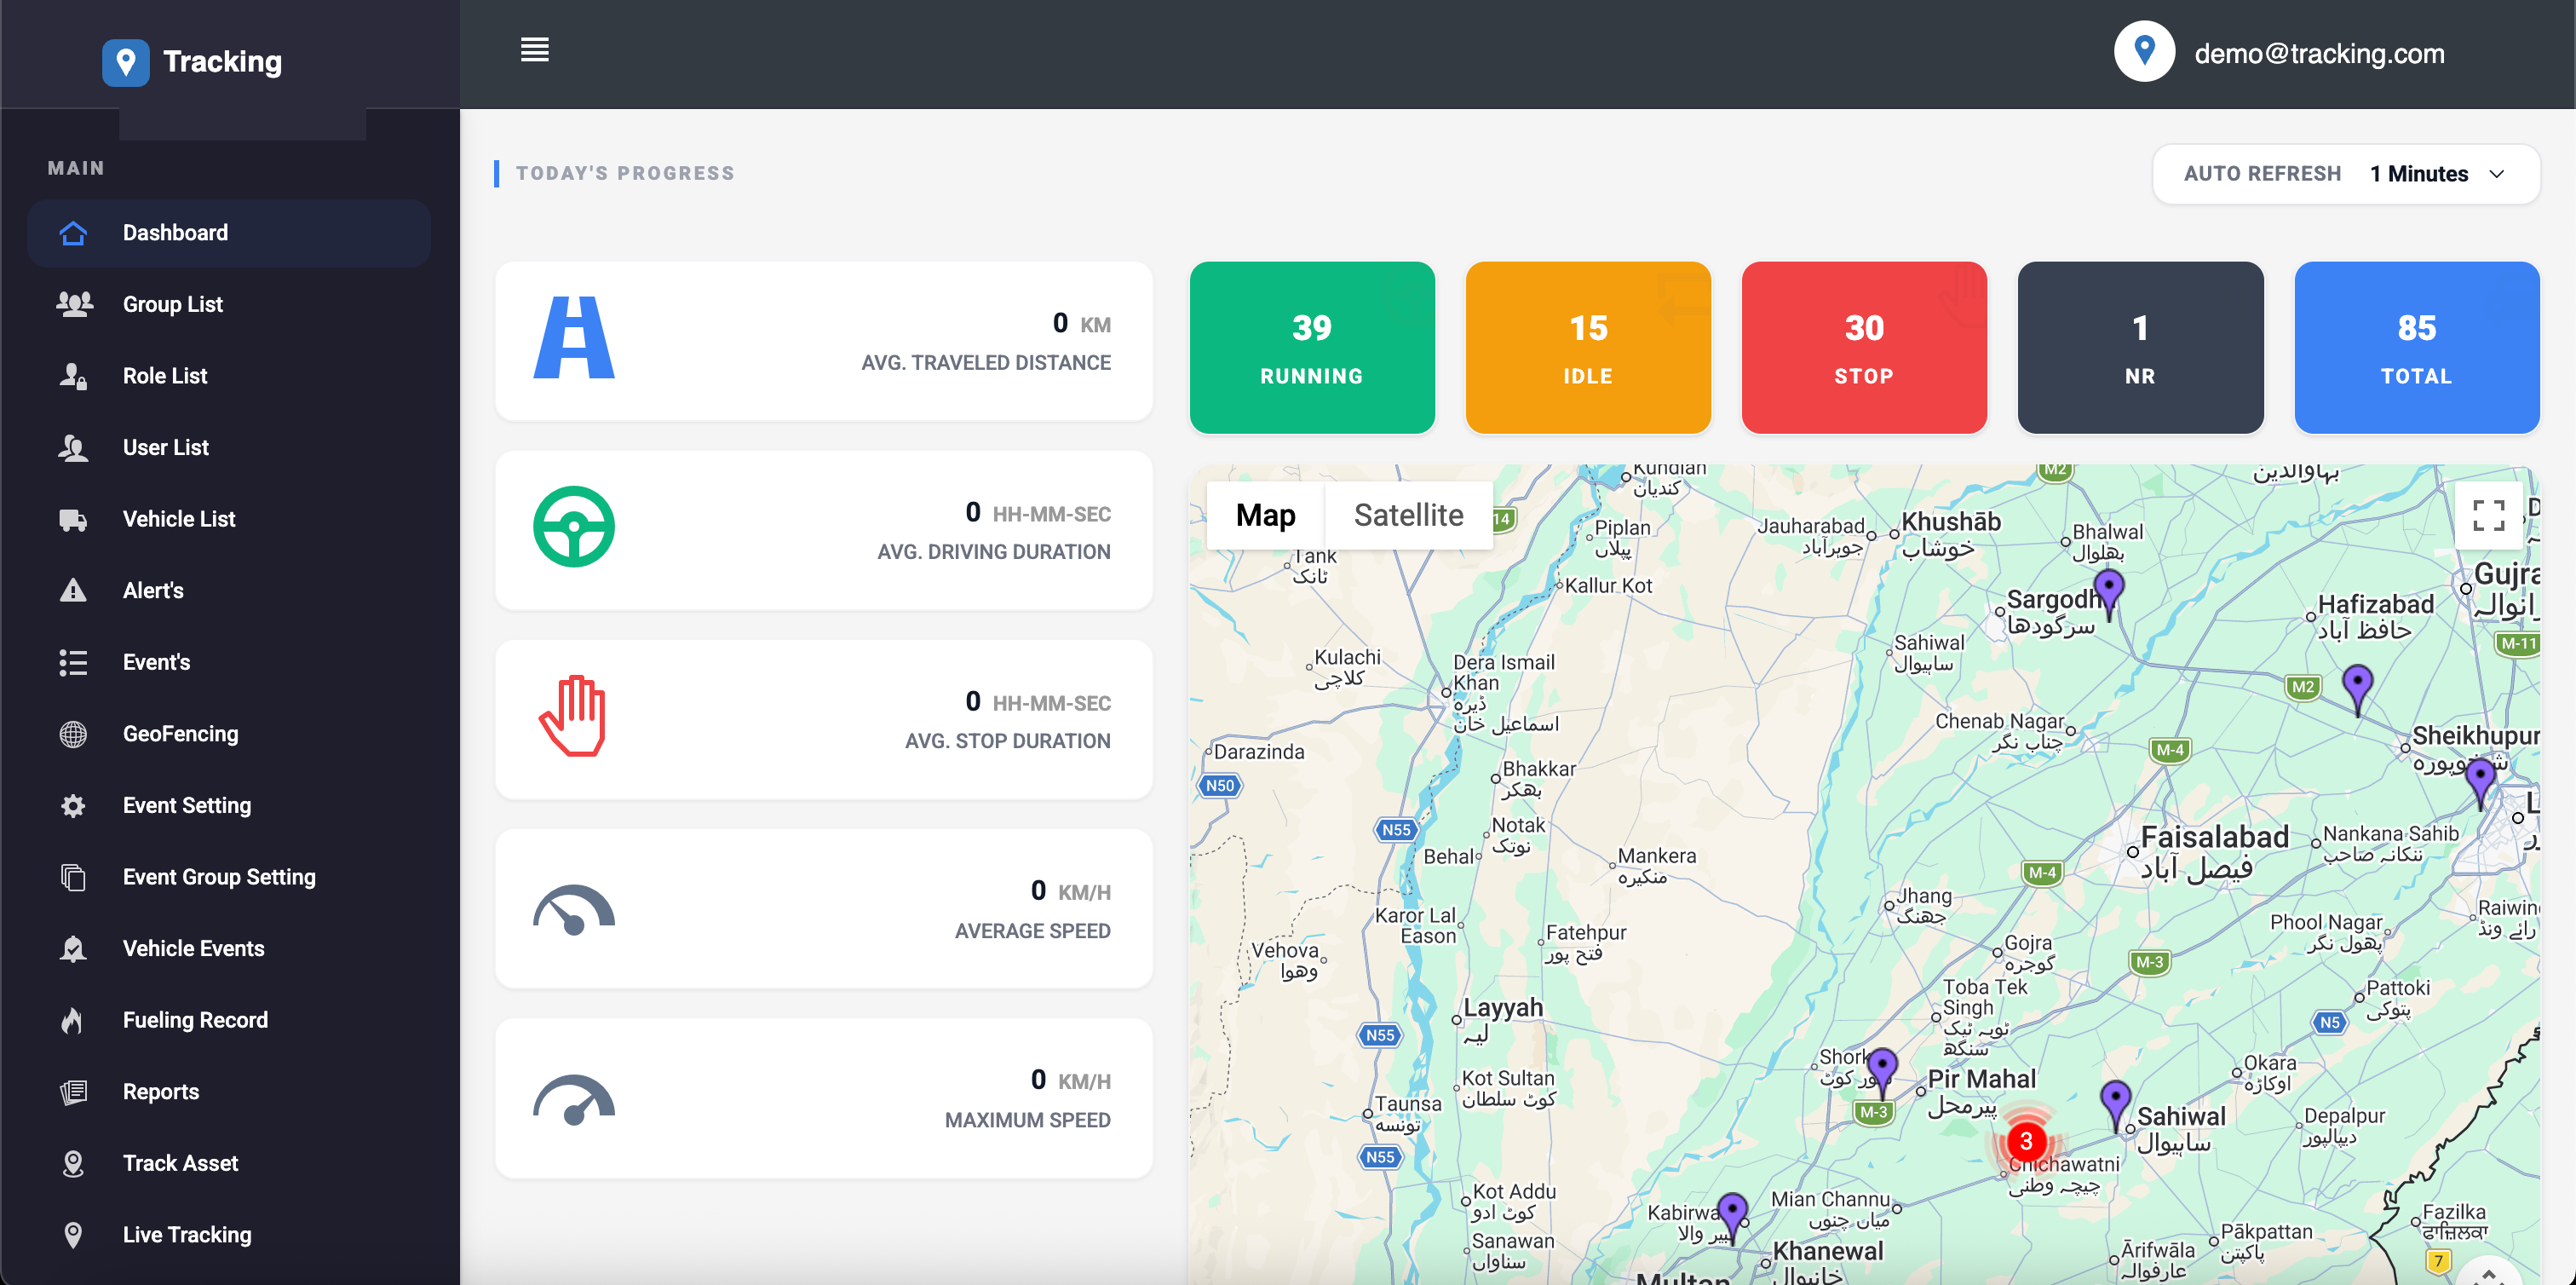The width and height of the screenshot is (2576, 1285).
Task: Click the Event's list icon
Action: [x=73, y=663]
